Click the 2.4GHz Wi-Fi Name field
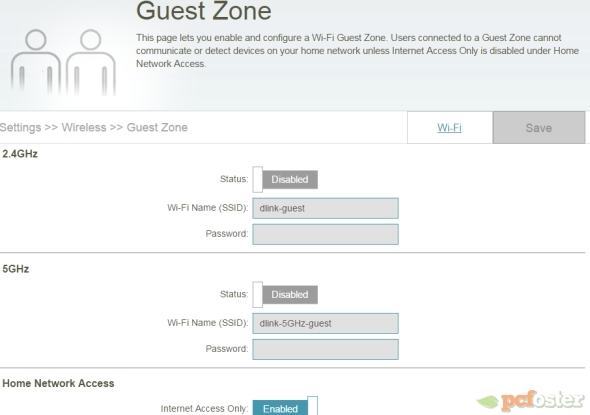 325,208
